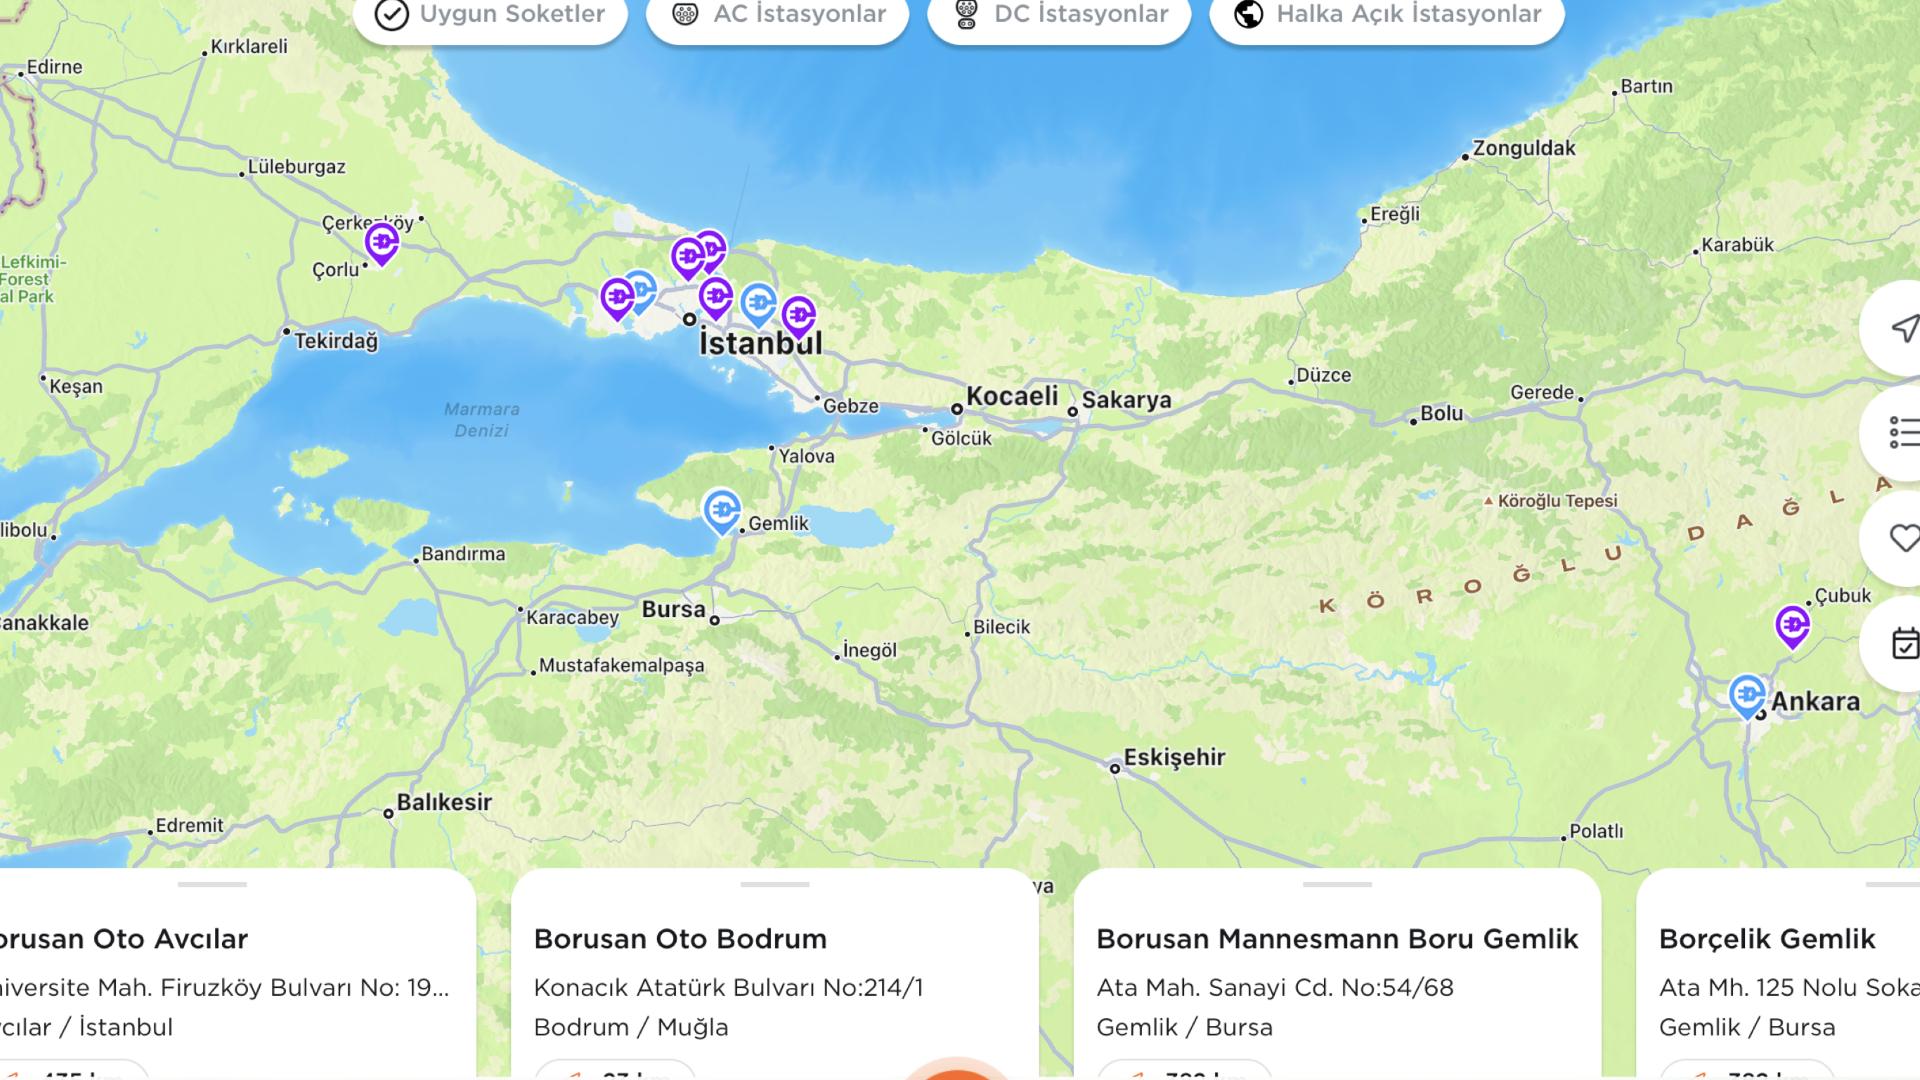
Task: Toggle the Halka Açık İstasyonlar filter
Action: pyautogui.click(x=1387, y=15)
